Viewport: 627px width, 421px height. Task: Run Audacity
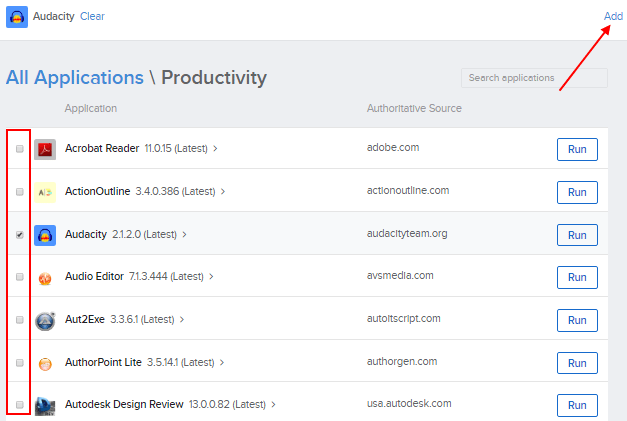577,235
